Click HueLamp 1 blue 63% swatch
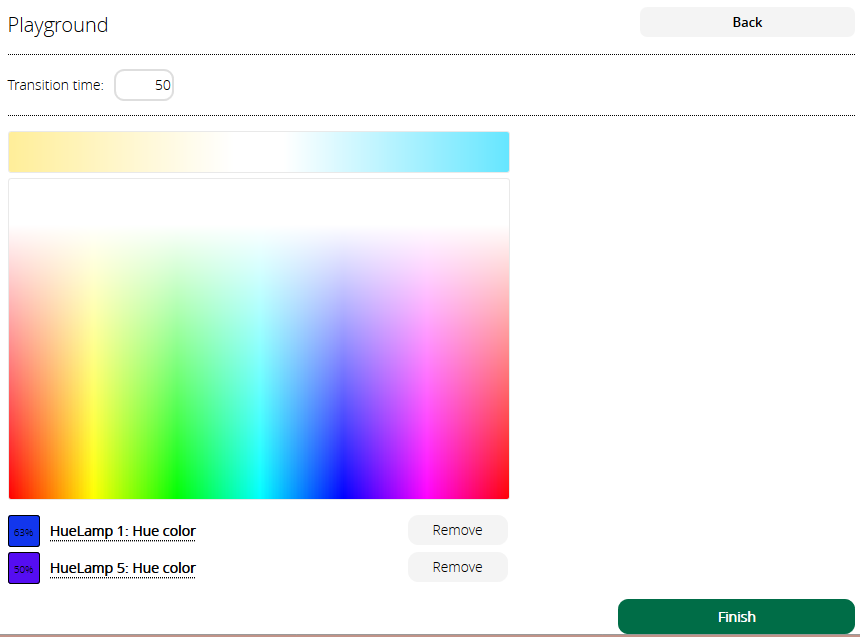860x637 pixels. pyautogui.click(x=24, y=531)
